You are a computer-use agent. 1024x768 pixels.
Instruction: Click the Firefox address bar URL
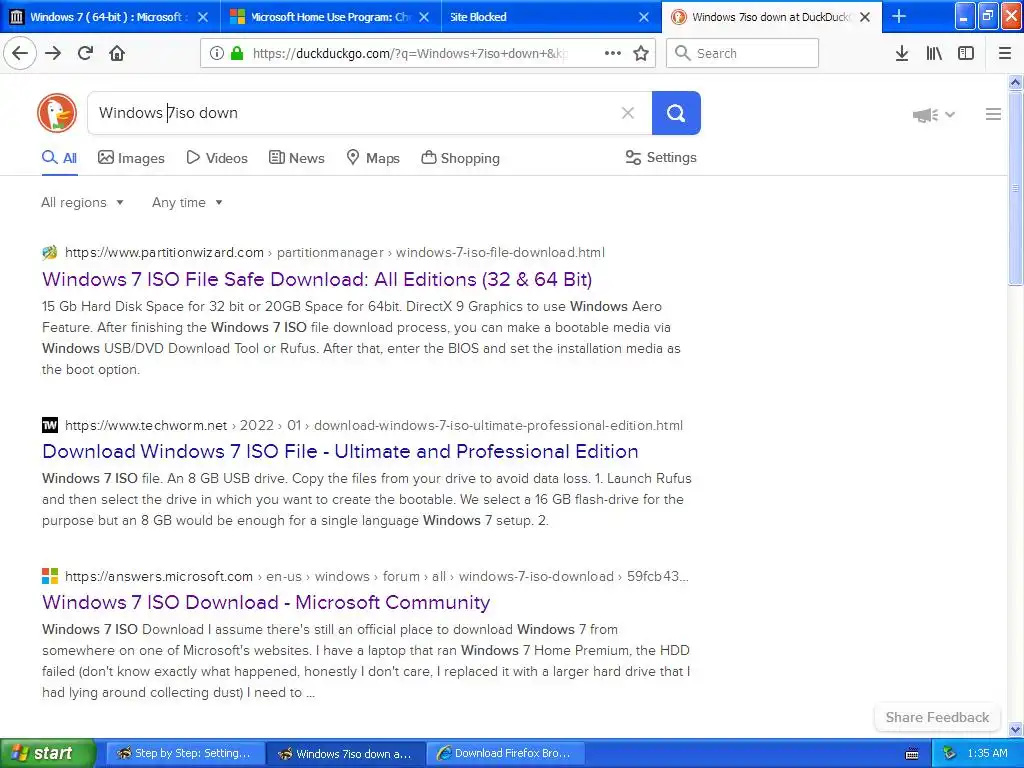coord(410,54)
